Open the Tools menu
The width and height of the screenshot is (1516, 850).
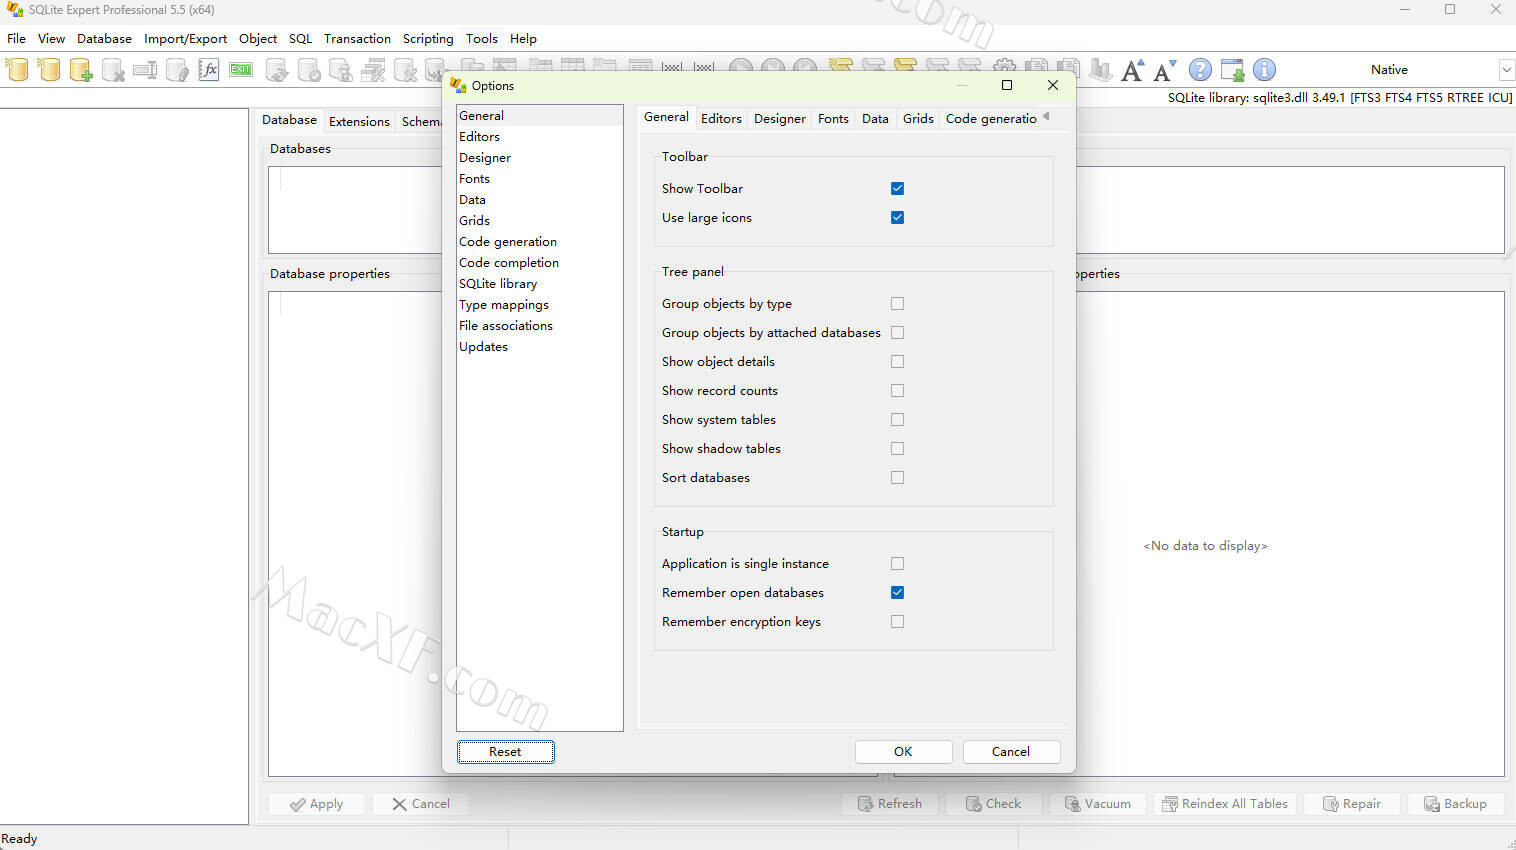(x=481, y=39)
